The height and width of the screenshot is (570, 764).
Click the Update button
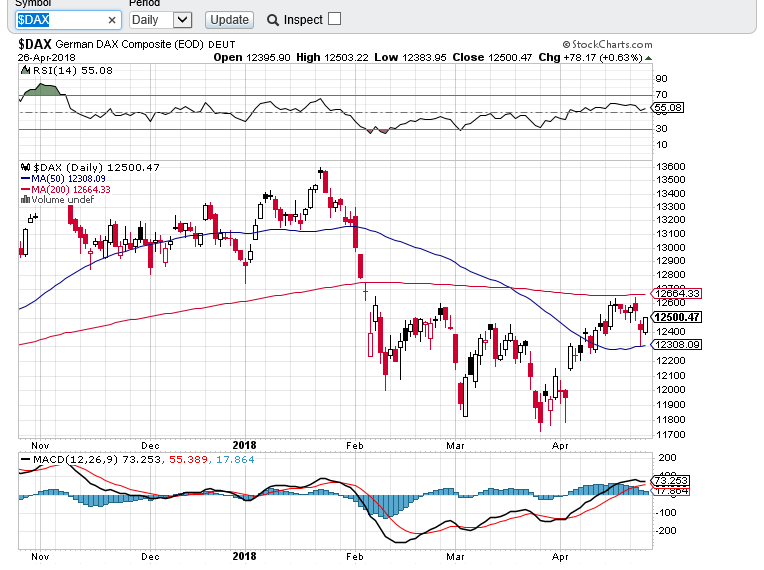pyautogui.click(x=229, y=20)
